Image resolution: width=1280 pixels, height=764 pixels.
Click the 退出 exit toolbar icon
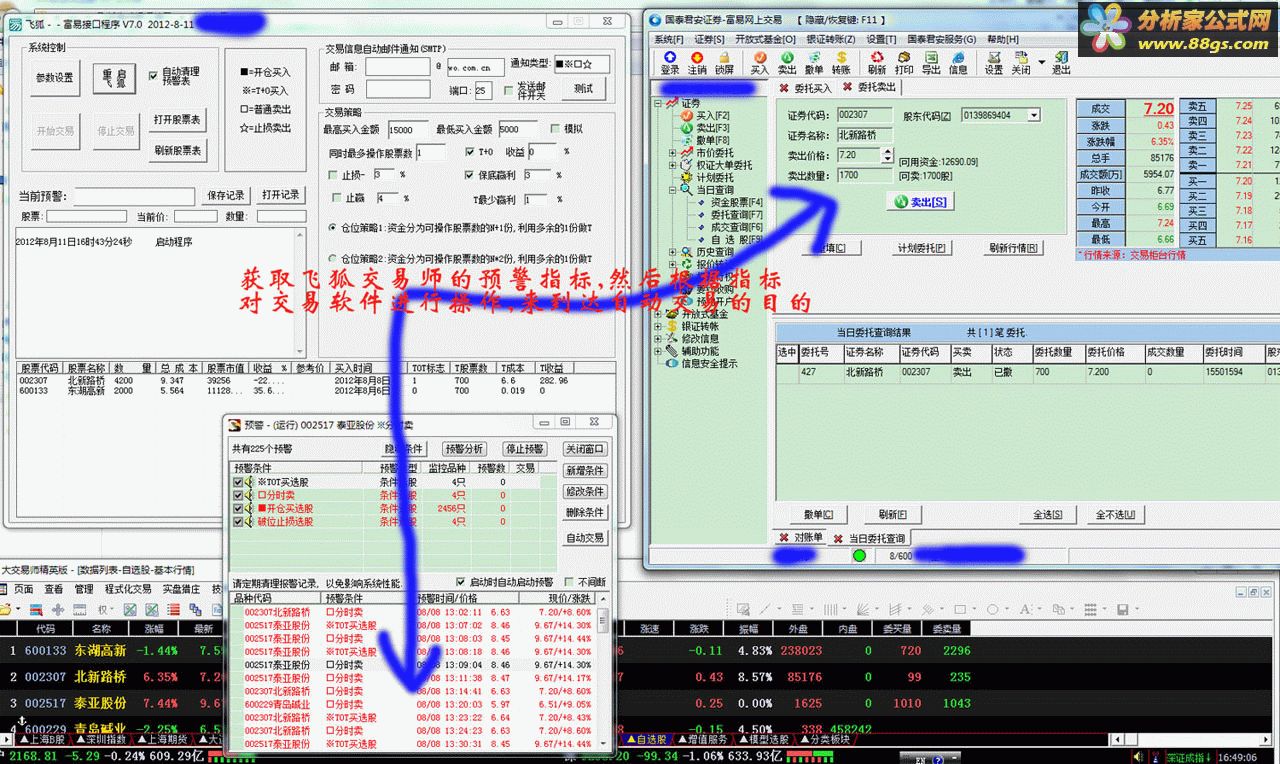[1061, 63]
